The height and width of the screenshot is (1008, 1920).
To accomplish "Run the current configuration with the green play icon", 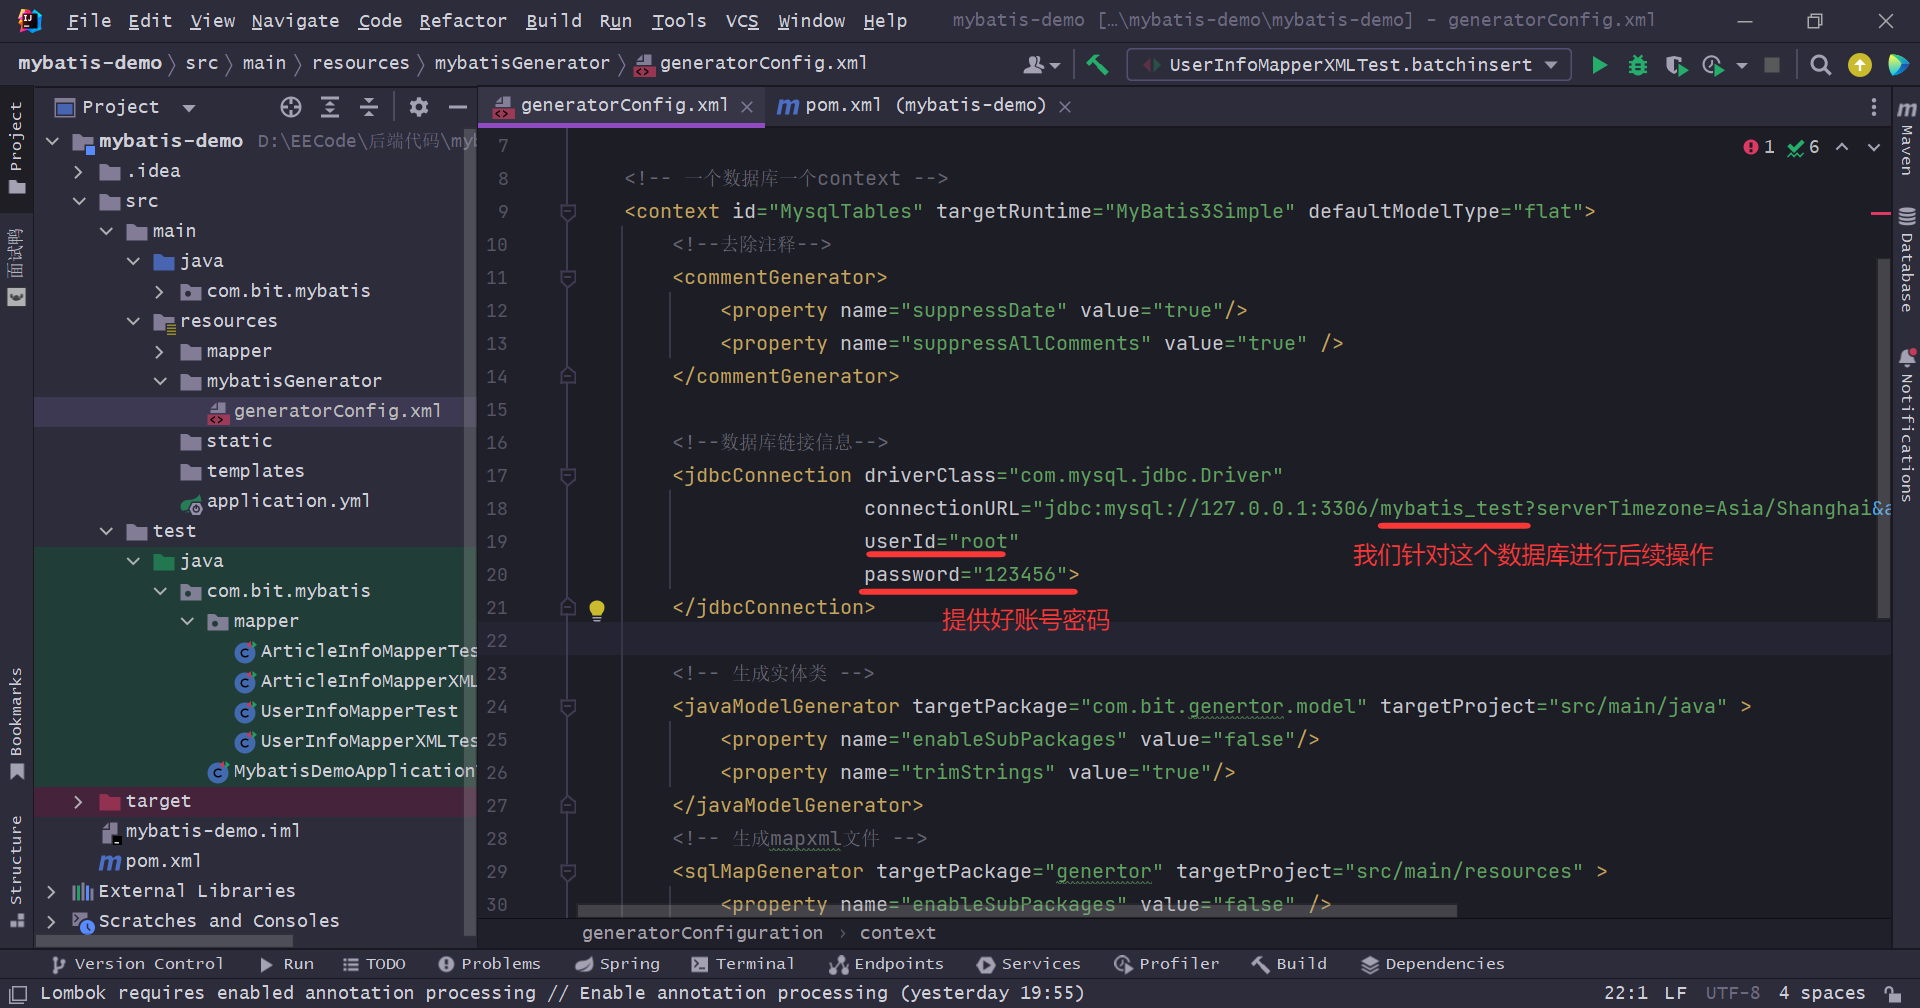I will click(1599, 65).
